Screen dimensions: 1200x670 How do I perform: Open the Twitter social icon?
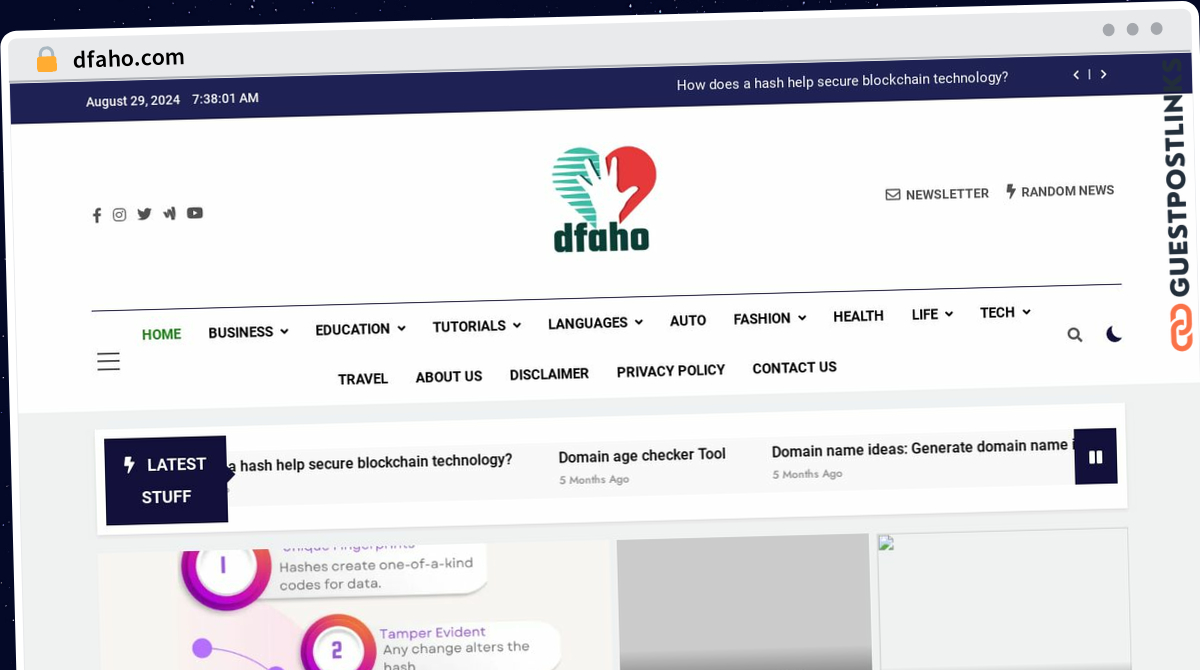tap(144, 214)
